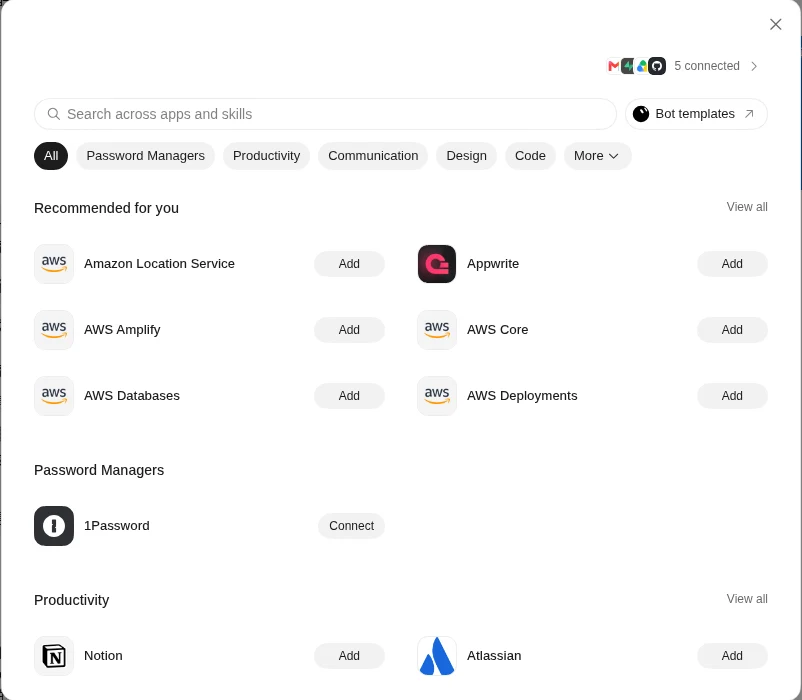Image resolution: width=802 pixels, height=700 pixels.
Task: Click the AWS Databases icon
Action: click(54, 396)
